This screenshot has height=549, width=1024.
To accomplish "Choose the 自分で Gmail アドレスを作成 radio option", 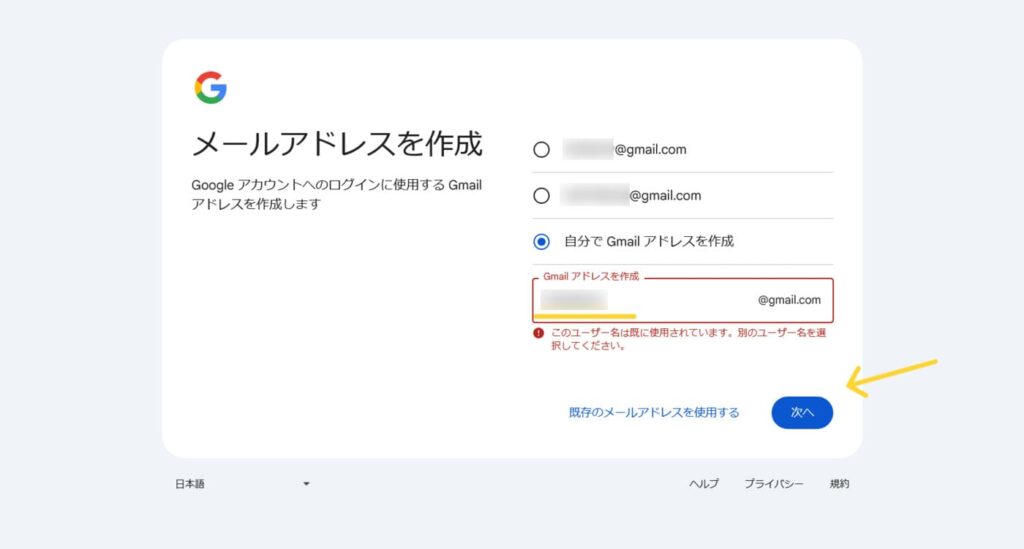I will (x=541, y=242).
